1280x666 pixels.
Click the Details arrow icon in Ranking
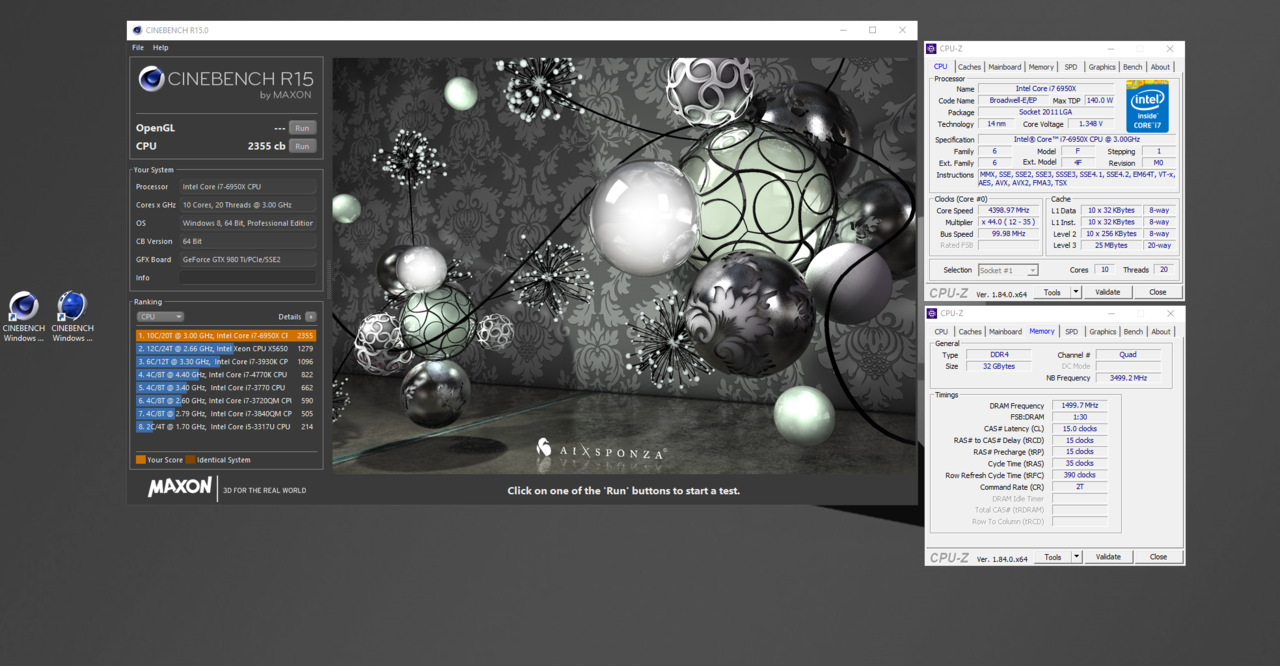[311, 316]
